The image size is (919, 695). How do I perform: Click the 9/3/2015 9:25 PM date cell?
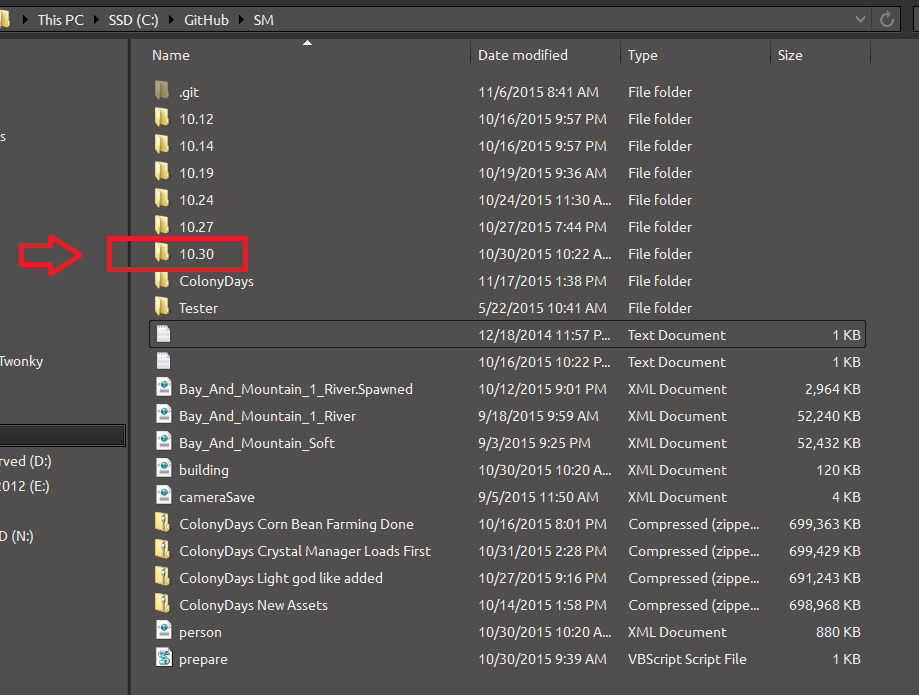tap(534, 443)
